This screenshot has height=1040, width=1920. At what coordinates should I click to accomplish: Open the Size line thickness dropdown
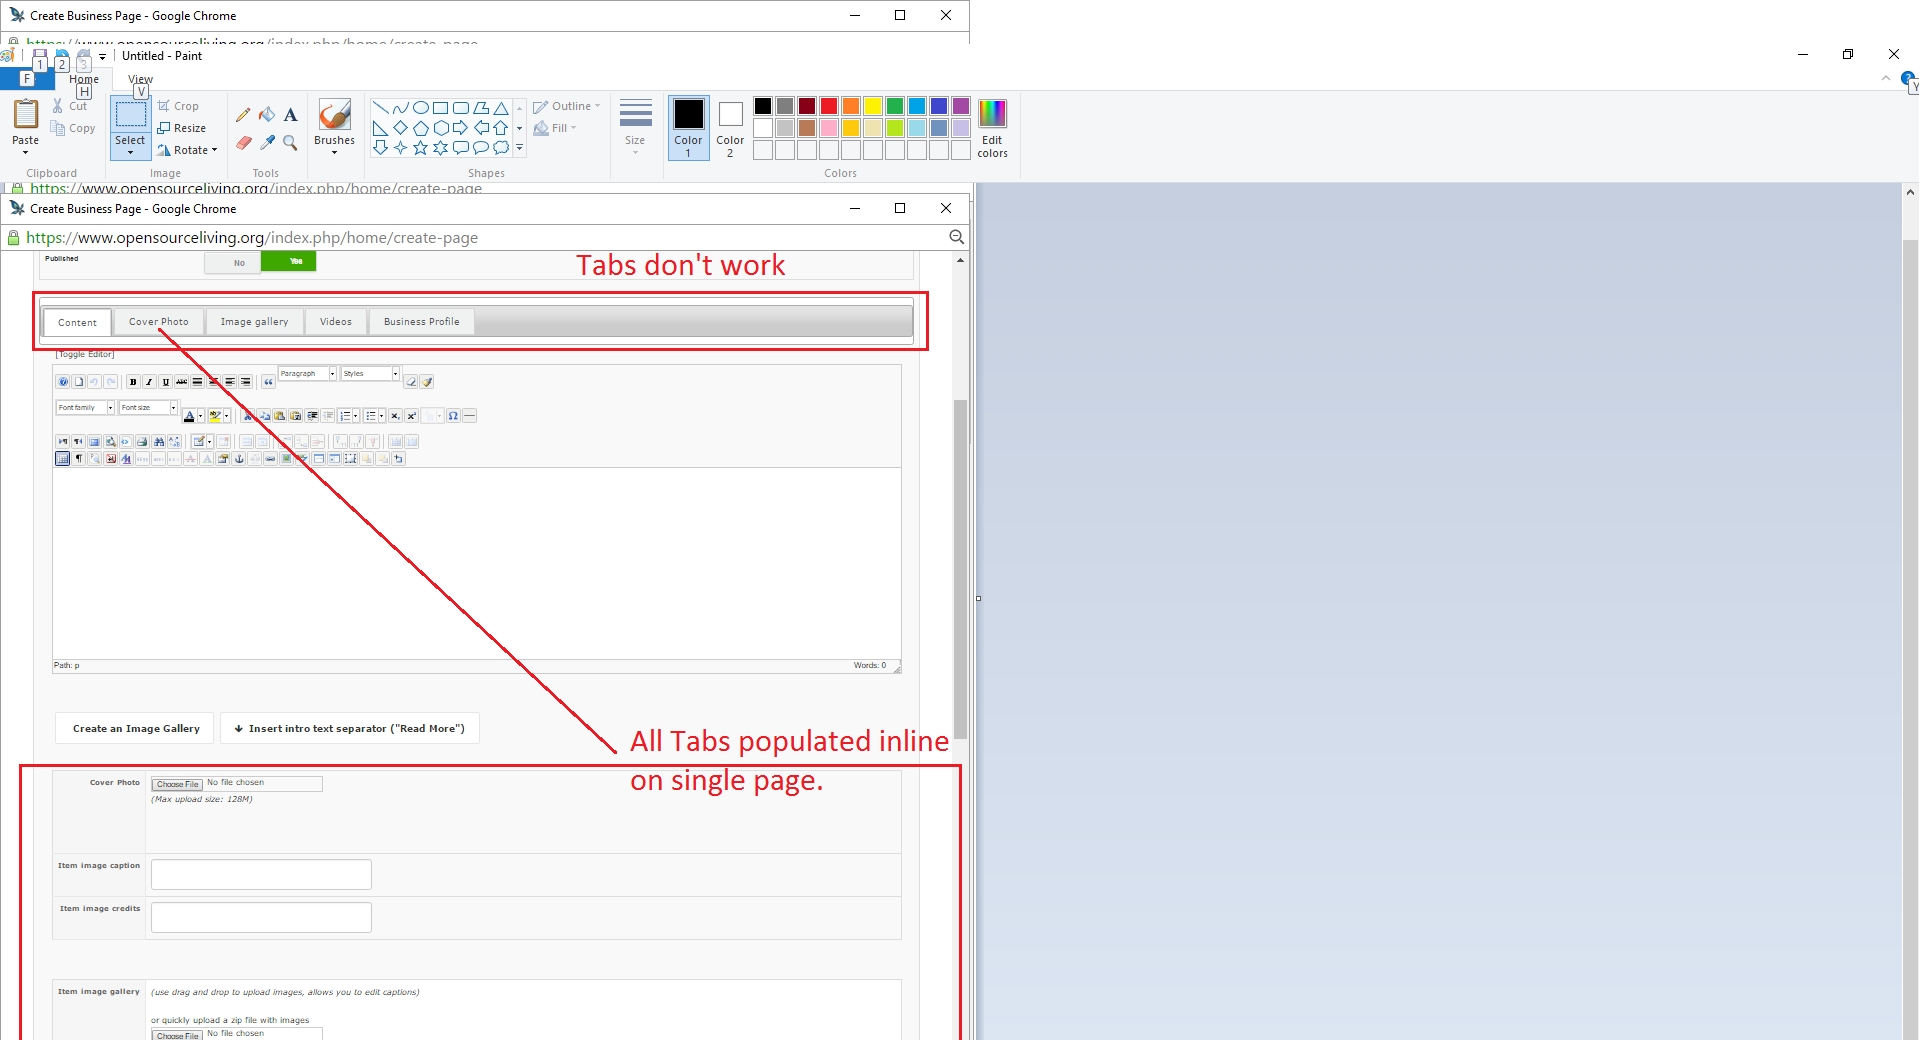click(635, 126)
